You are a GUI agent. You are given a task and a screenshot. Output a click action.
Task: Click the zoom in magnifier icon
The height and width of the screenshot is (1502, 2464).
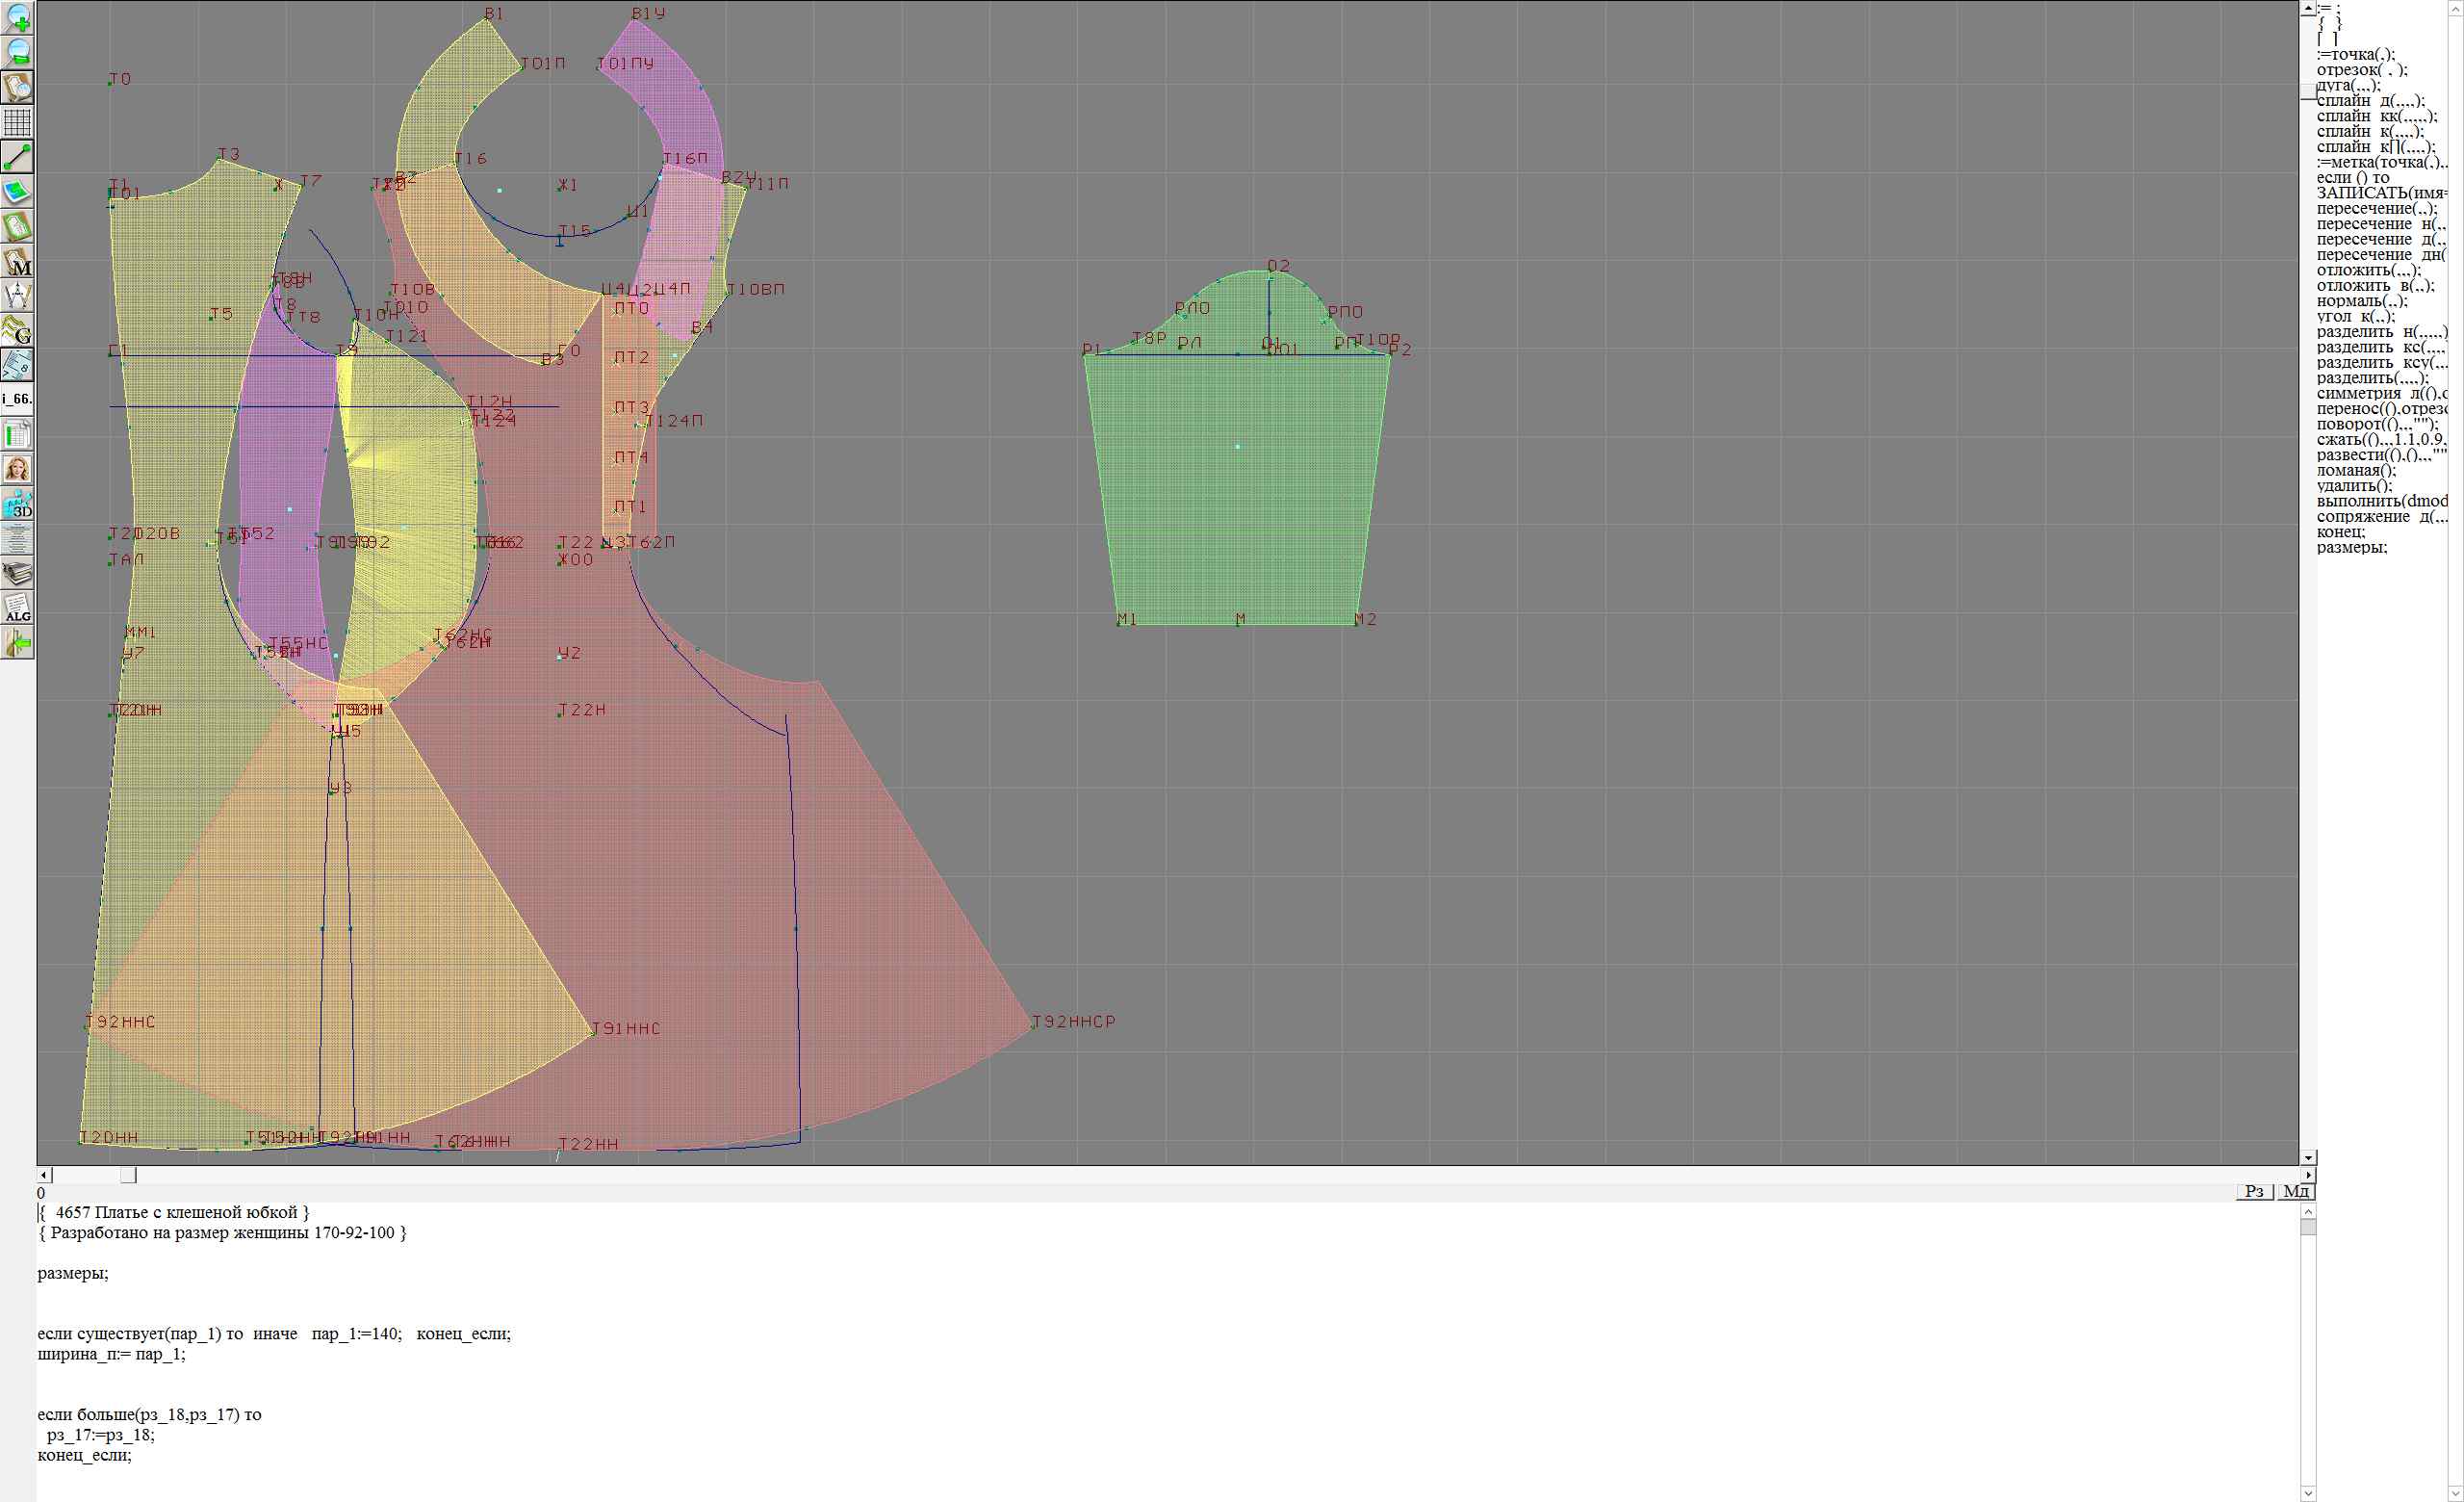18,17
